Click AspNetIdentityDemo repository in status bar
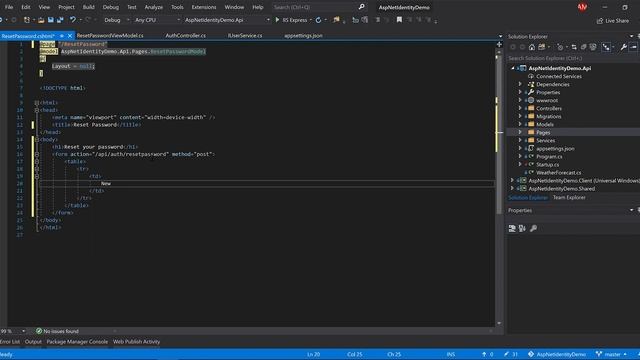The image size is (640, 360). click(x=557, y=354)
